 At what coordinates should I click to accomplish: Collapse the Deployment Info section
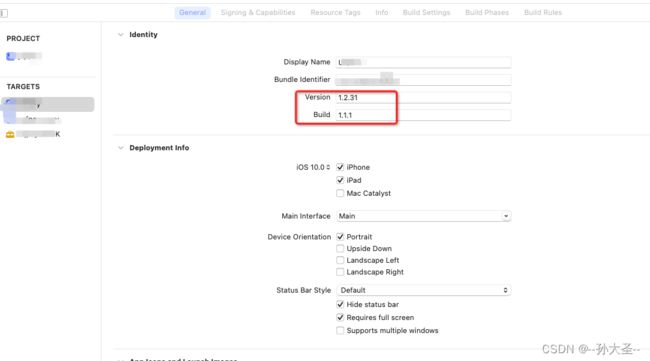coord(121,148)
